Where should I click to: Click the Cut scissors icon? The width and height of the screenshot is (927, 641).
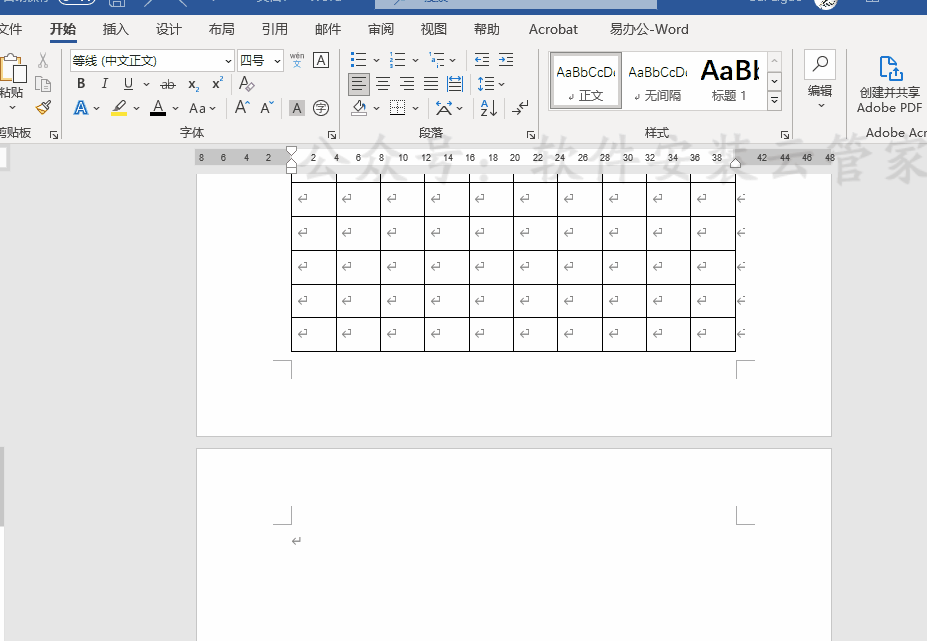coord(43,60)
